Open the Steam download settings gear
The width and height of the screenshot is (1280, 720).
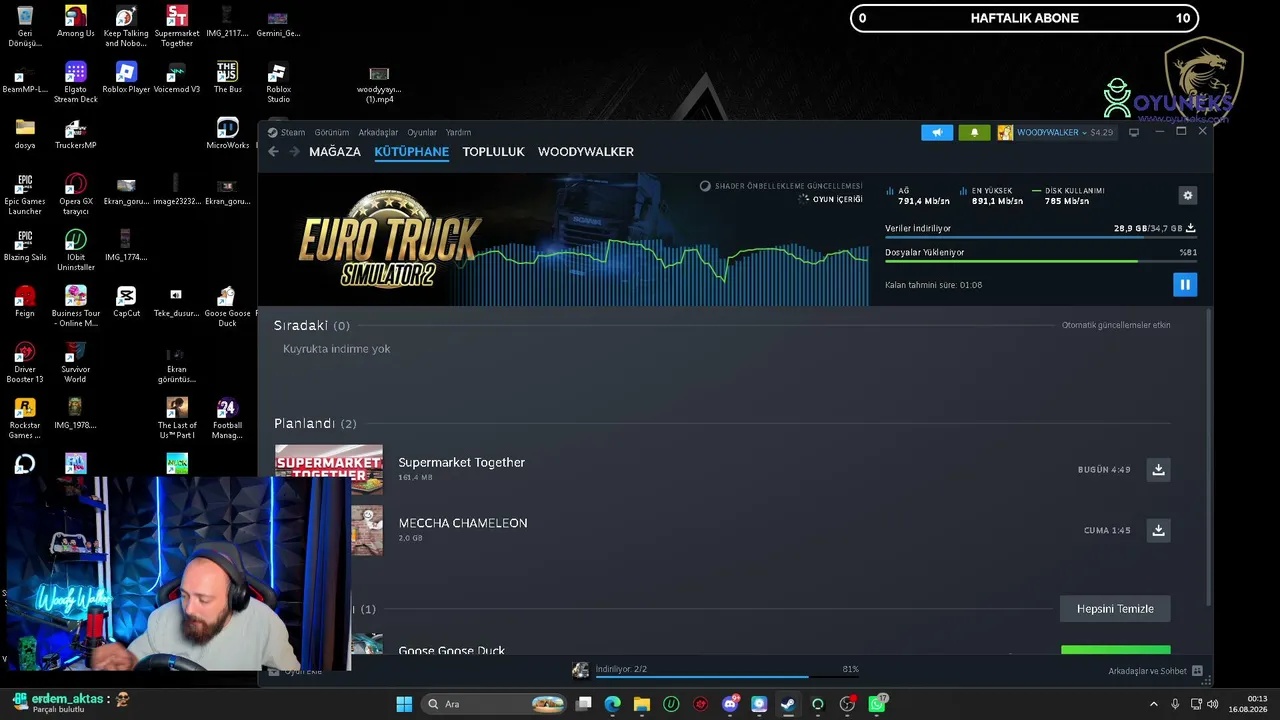(x=1187, y=195)
